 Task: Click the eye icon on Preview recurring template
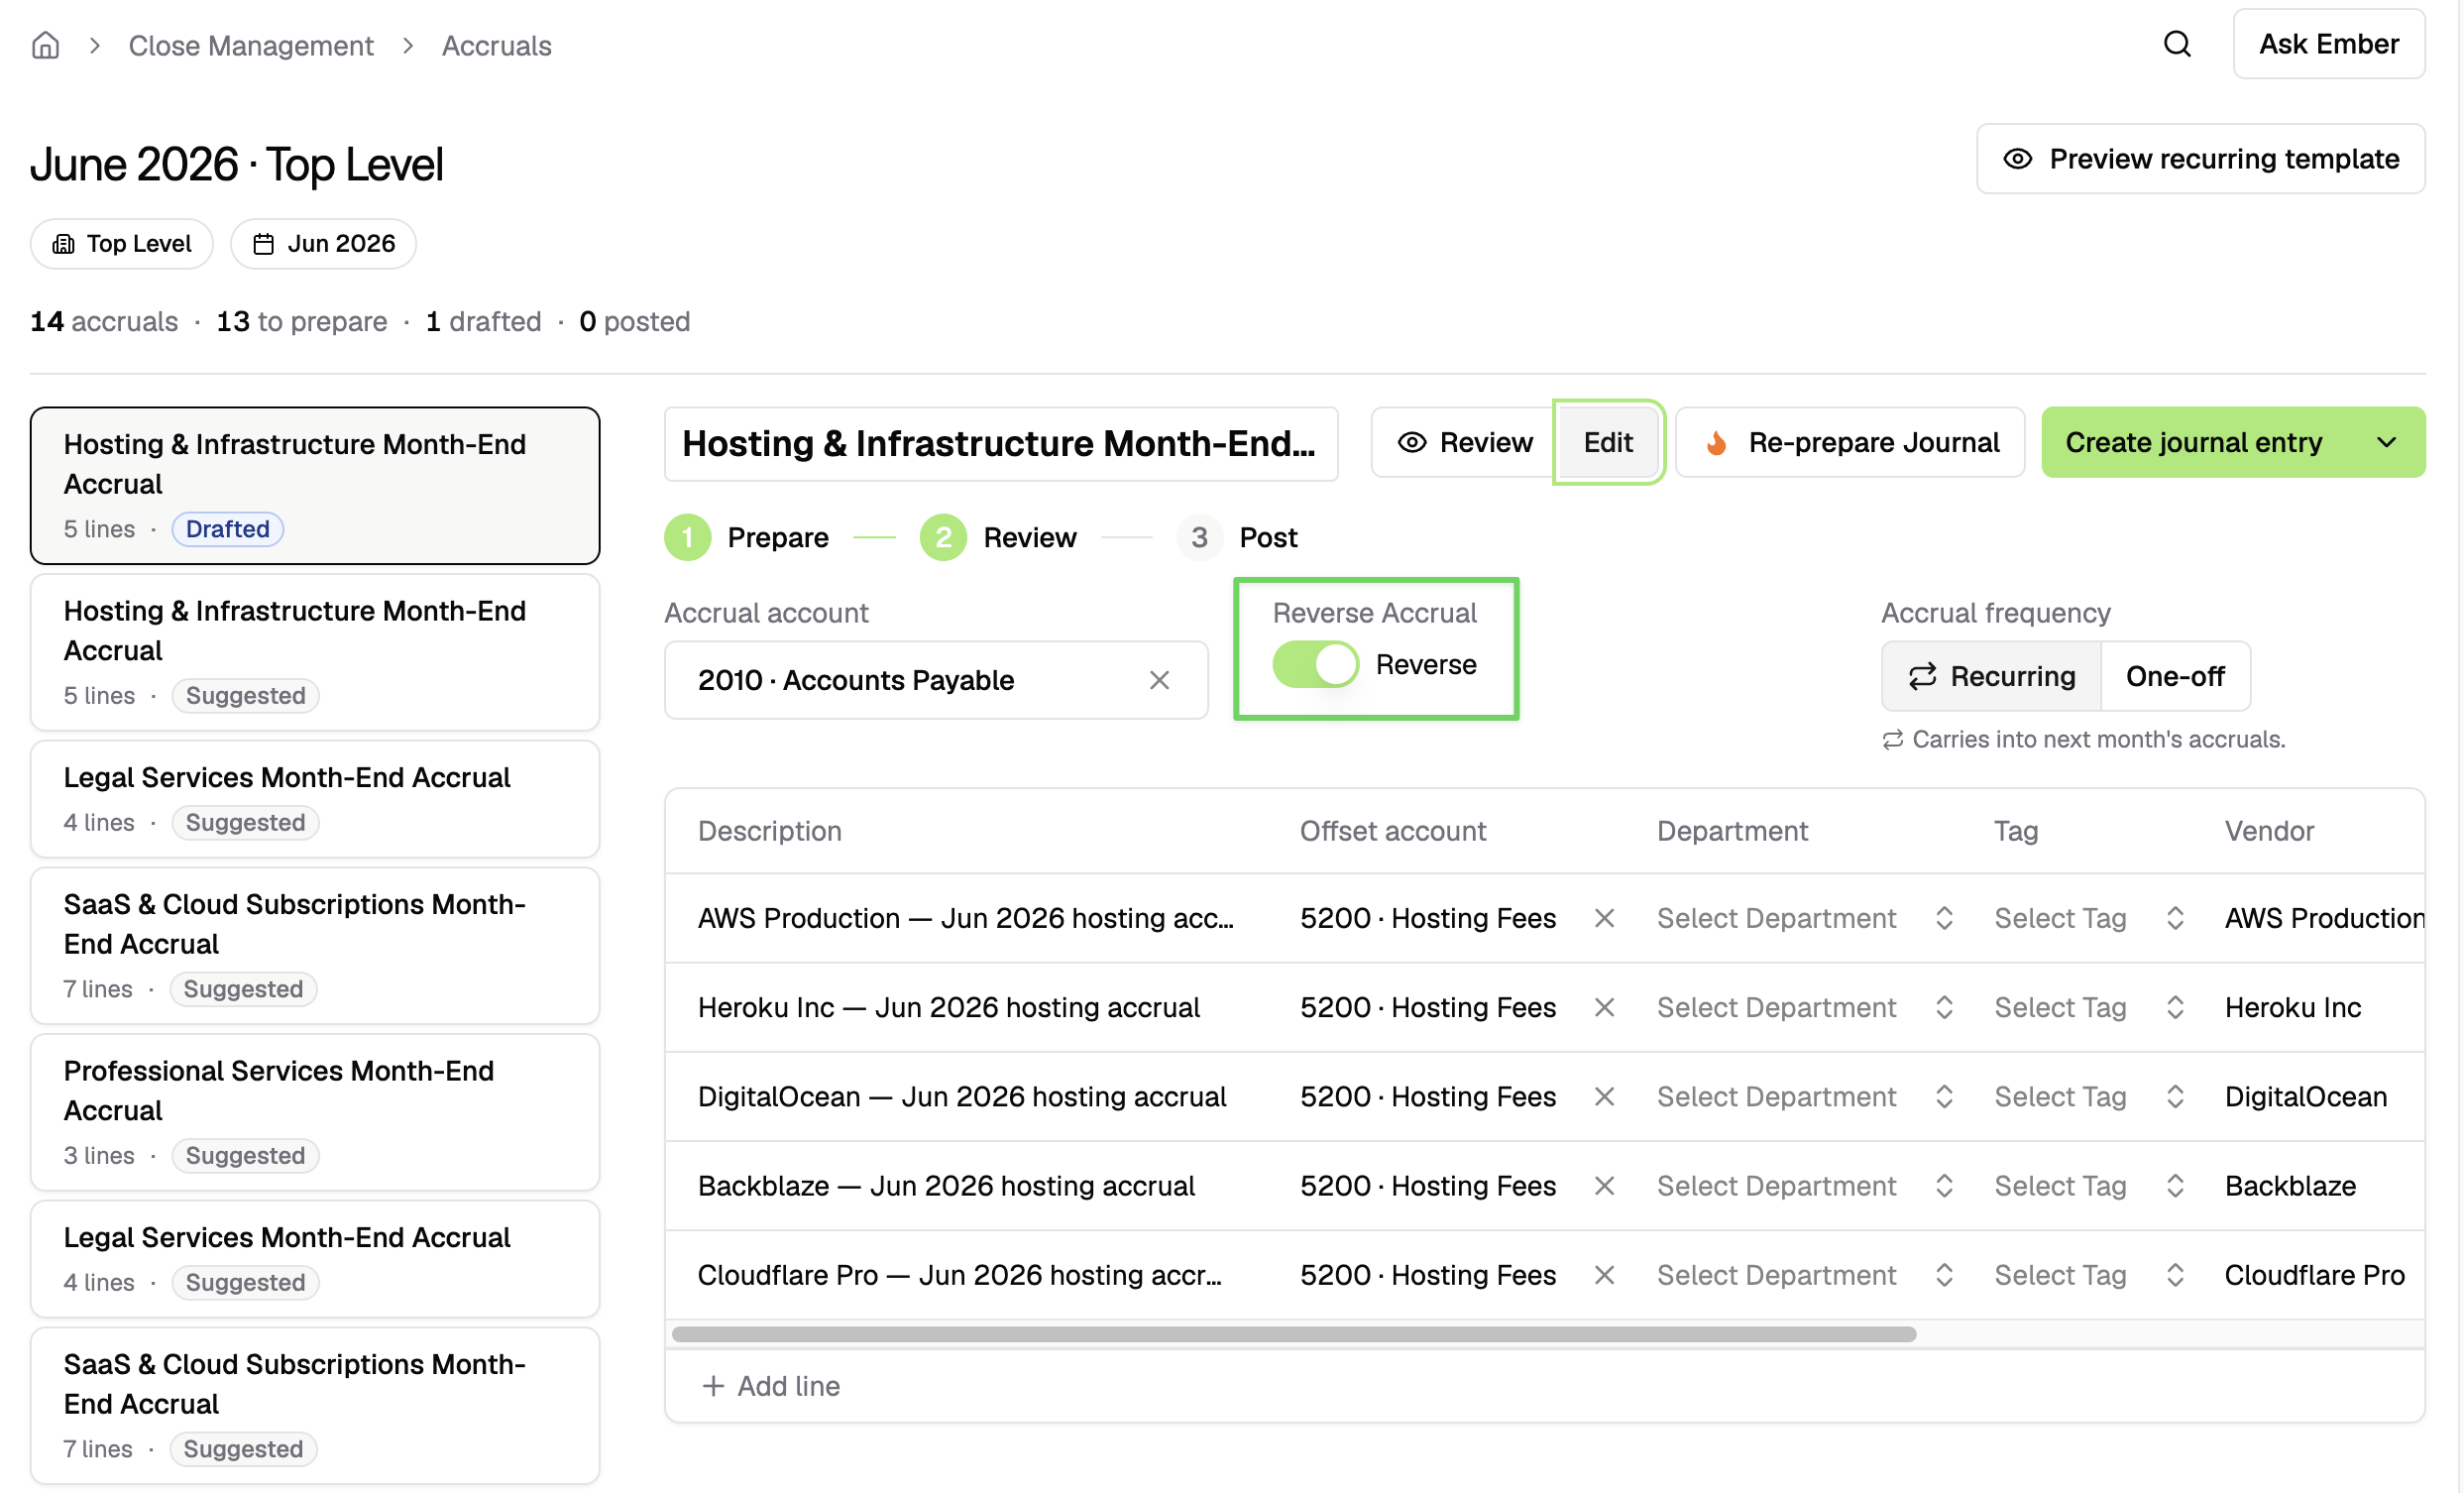pos(2017,159)
